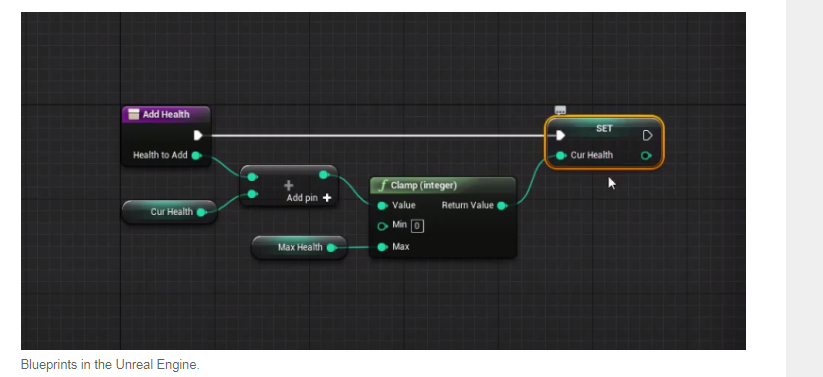The height and width of the screenshot is (377, 823).
Task: Click the Max Health output pin
Action: [x=331, y=247]
